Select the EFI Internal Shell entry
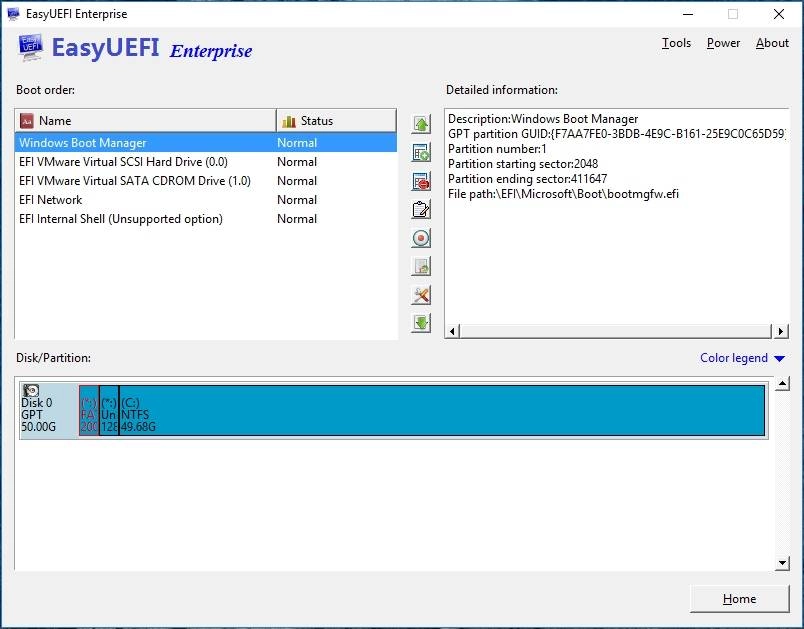804x629 pixels. 206,219
